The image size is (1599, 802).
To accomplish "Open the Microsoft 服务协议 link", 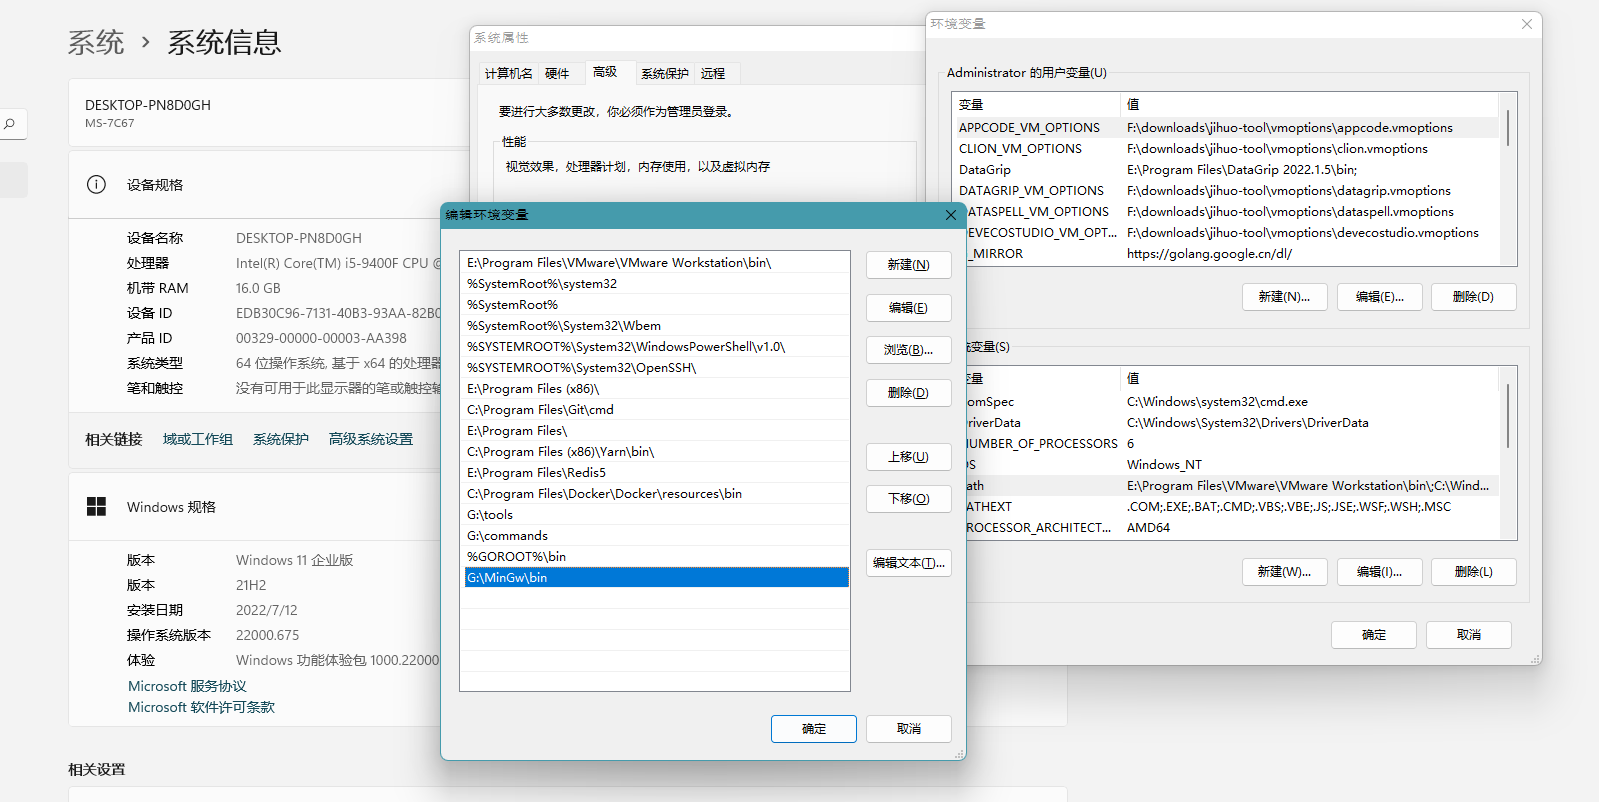I will coord(187,686).
